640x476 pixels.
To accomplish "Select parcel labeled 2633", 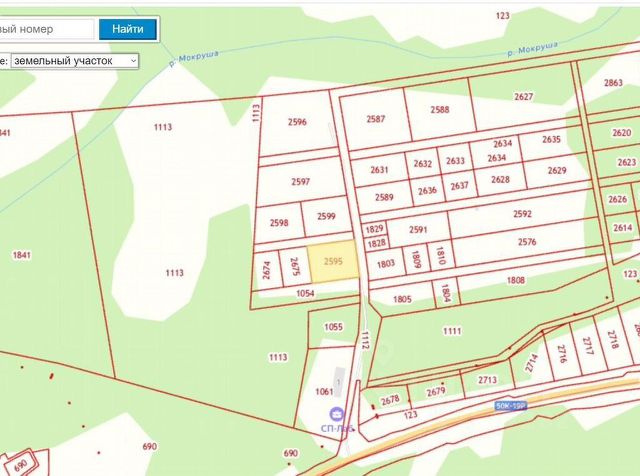I will coord(455,160).
